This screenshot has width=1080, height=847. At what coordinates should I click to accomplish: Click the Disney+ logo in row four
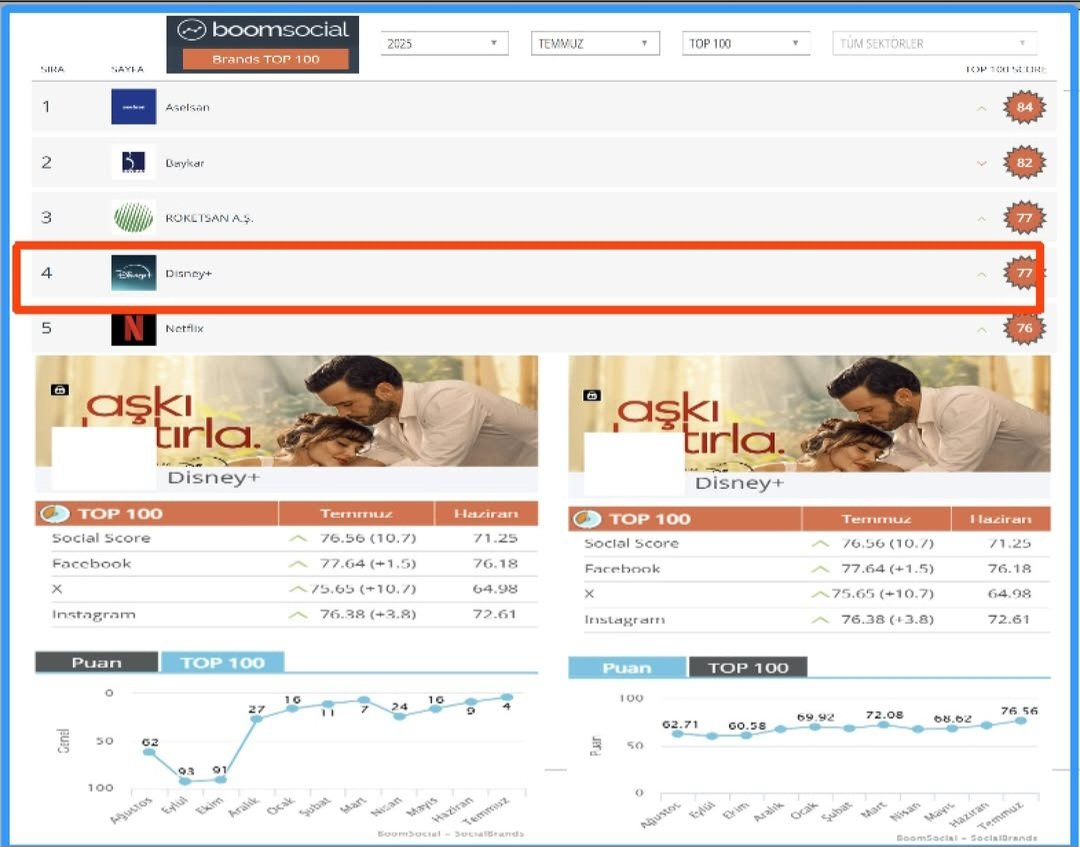pos(133,273)
